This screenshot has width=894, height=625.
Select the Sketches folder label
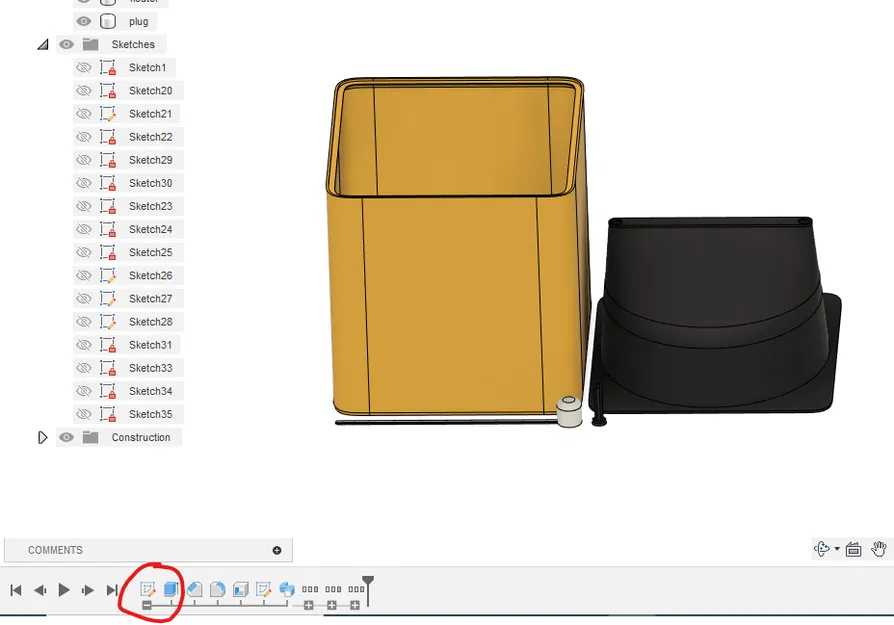click(x=133, y=44)
